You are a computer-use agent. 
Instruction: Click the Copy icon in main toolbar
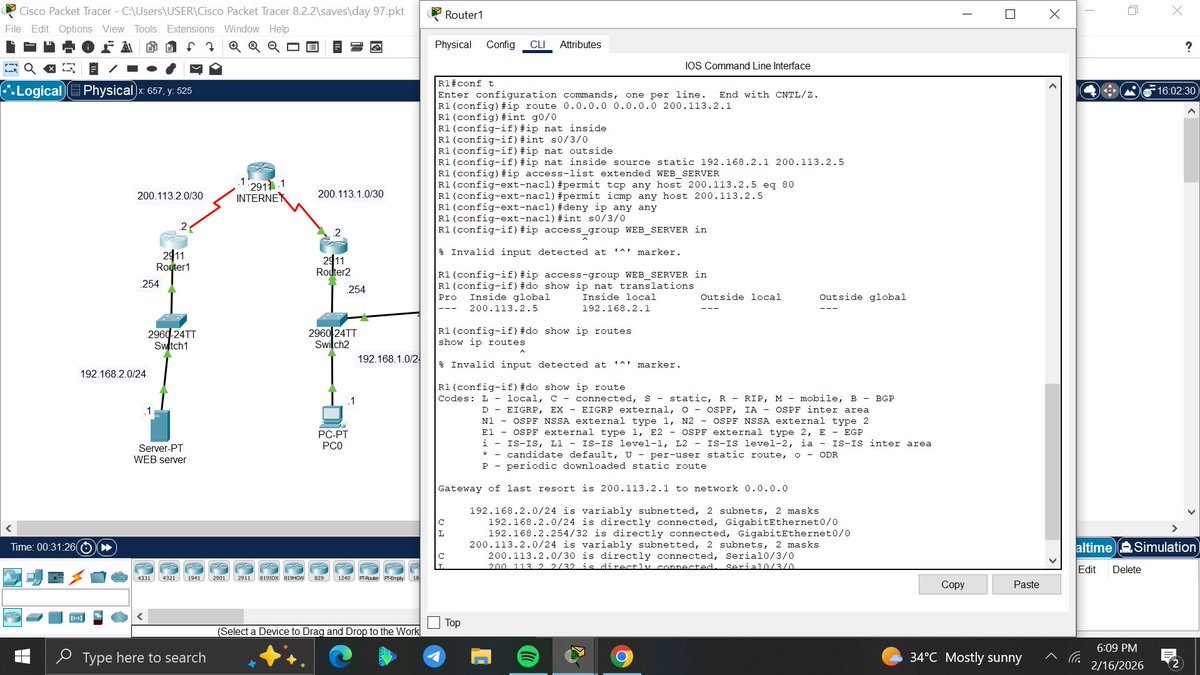[x=152, y=47]
